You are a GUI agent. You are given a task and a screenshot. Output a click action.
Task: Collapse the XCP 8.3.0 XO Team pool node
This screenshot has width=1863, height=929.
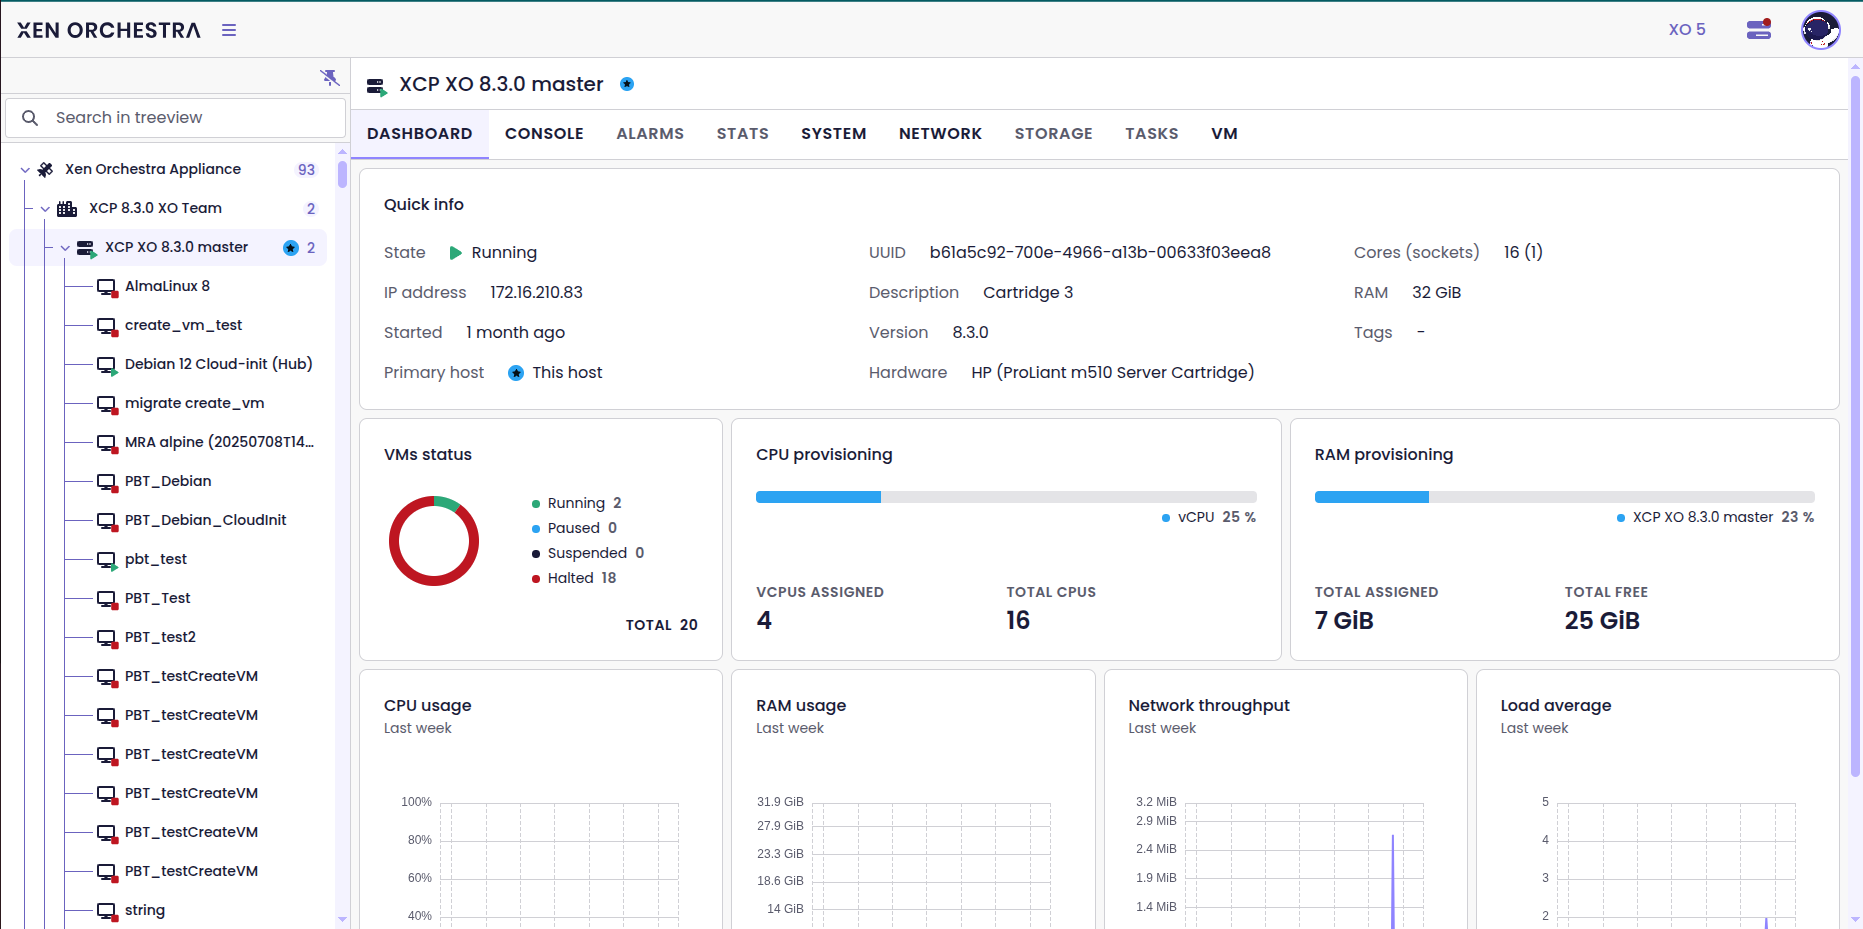pyautogui.click(x=45, y=209)
